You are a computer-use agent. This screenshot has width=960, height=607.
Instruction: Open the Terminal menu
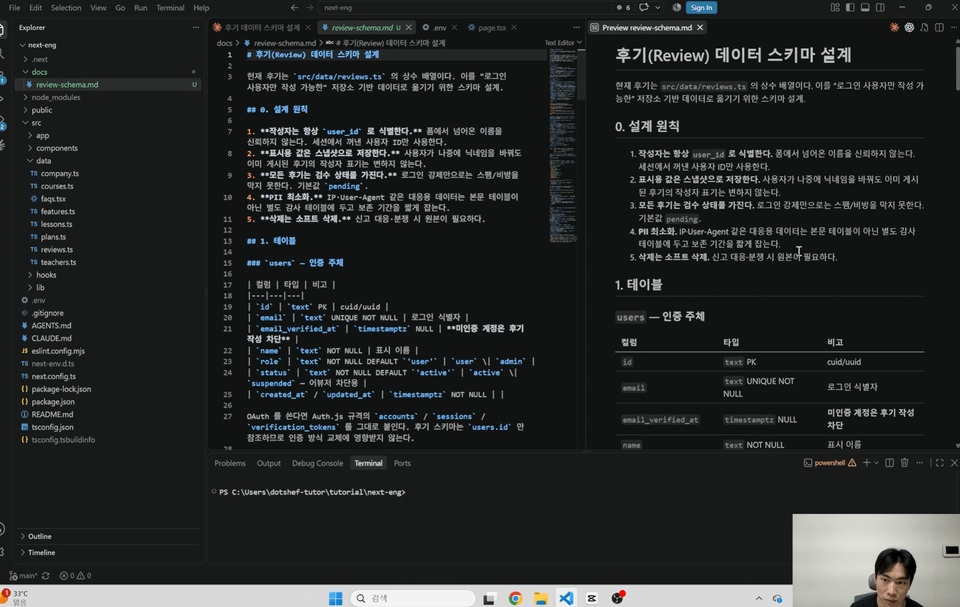[x=170, y=8]
